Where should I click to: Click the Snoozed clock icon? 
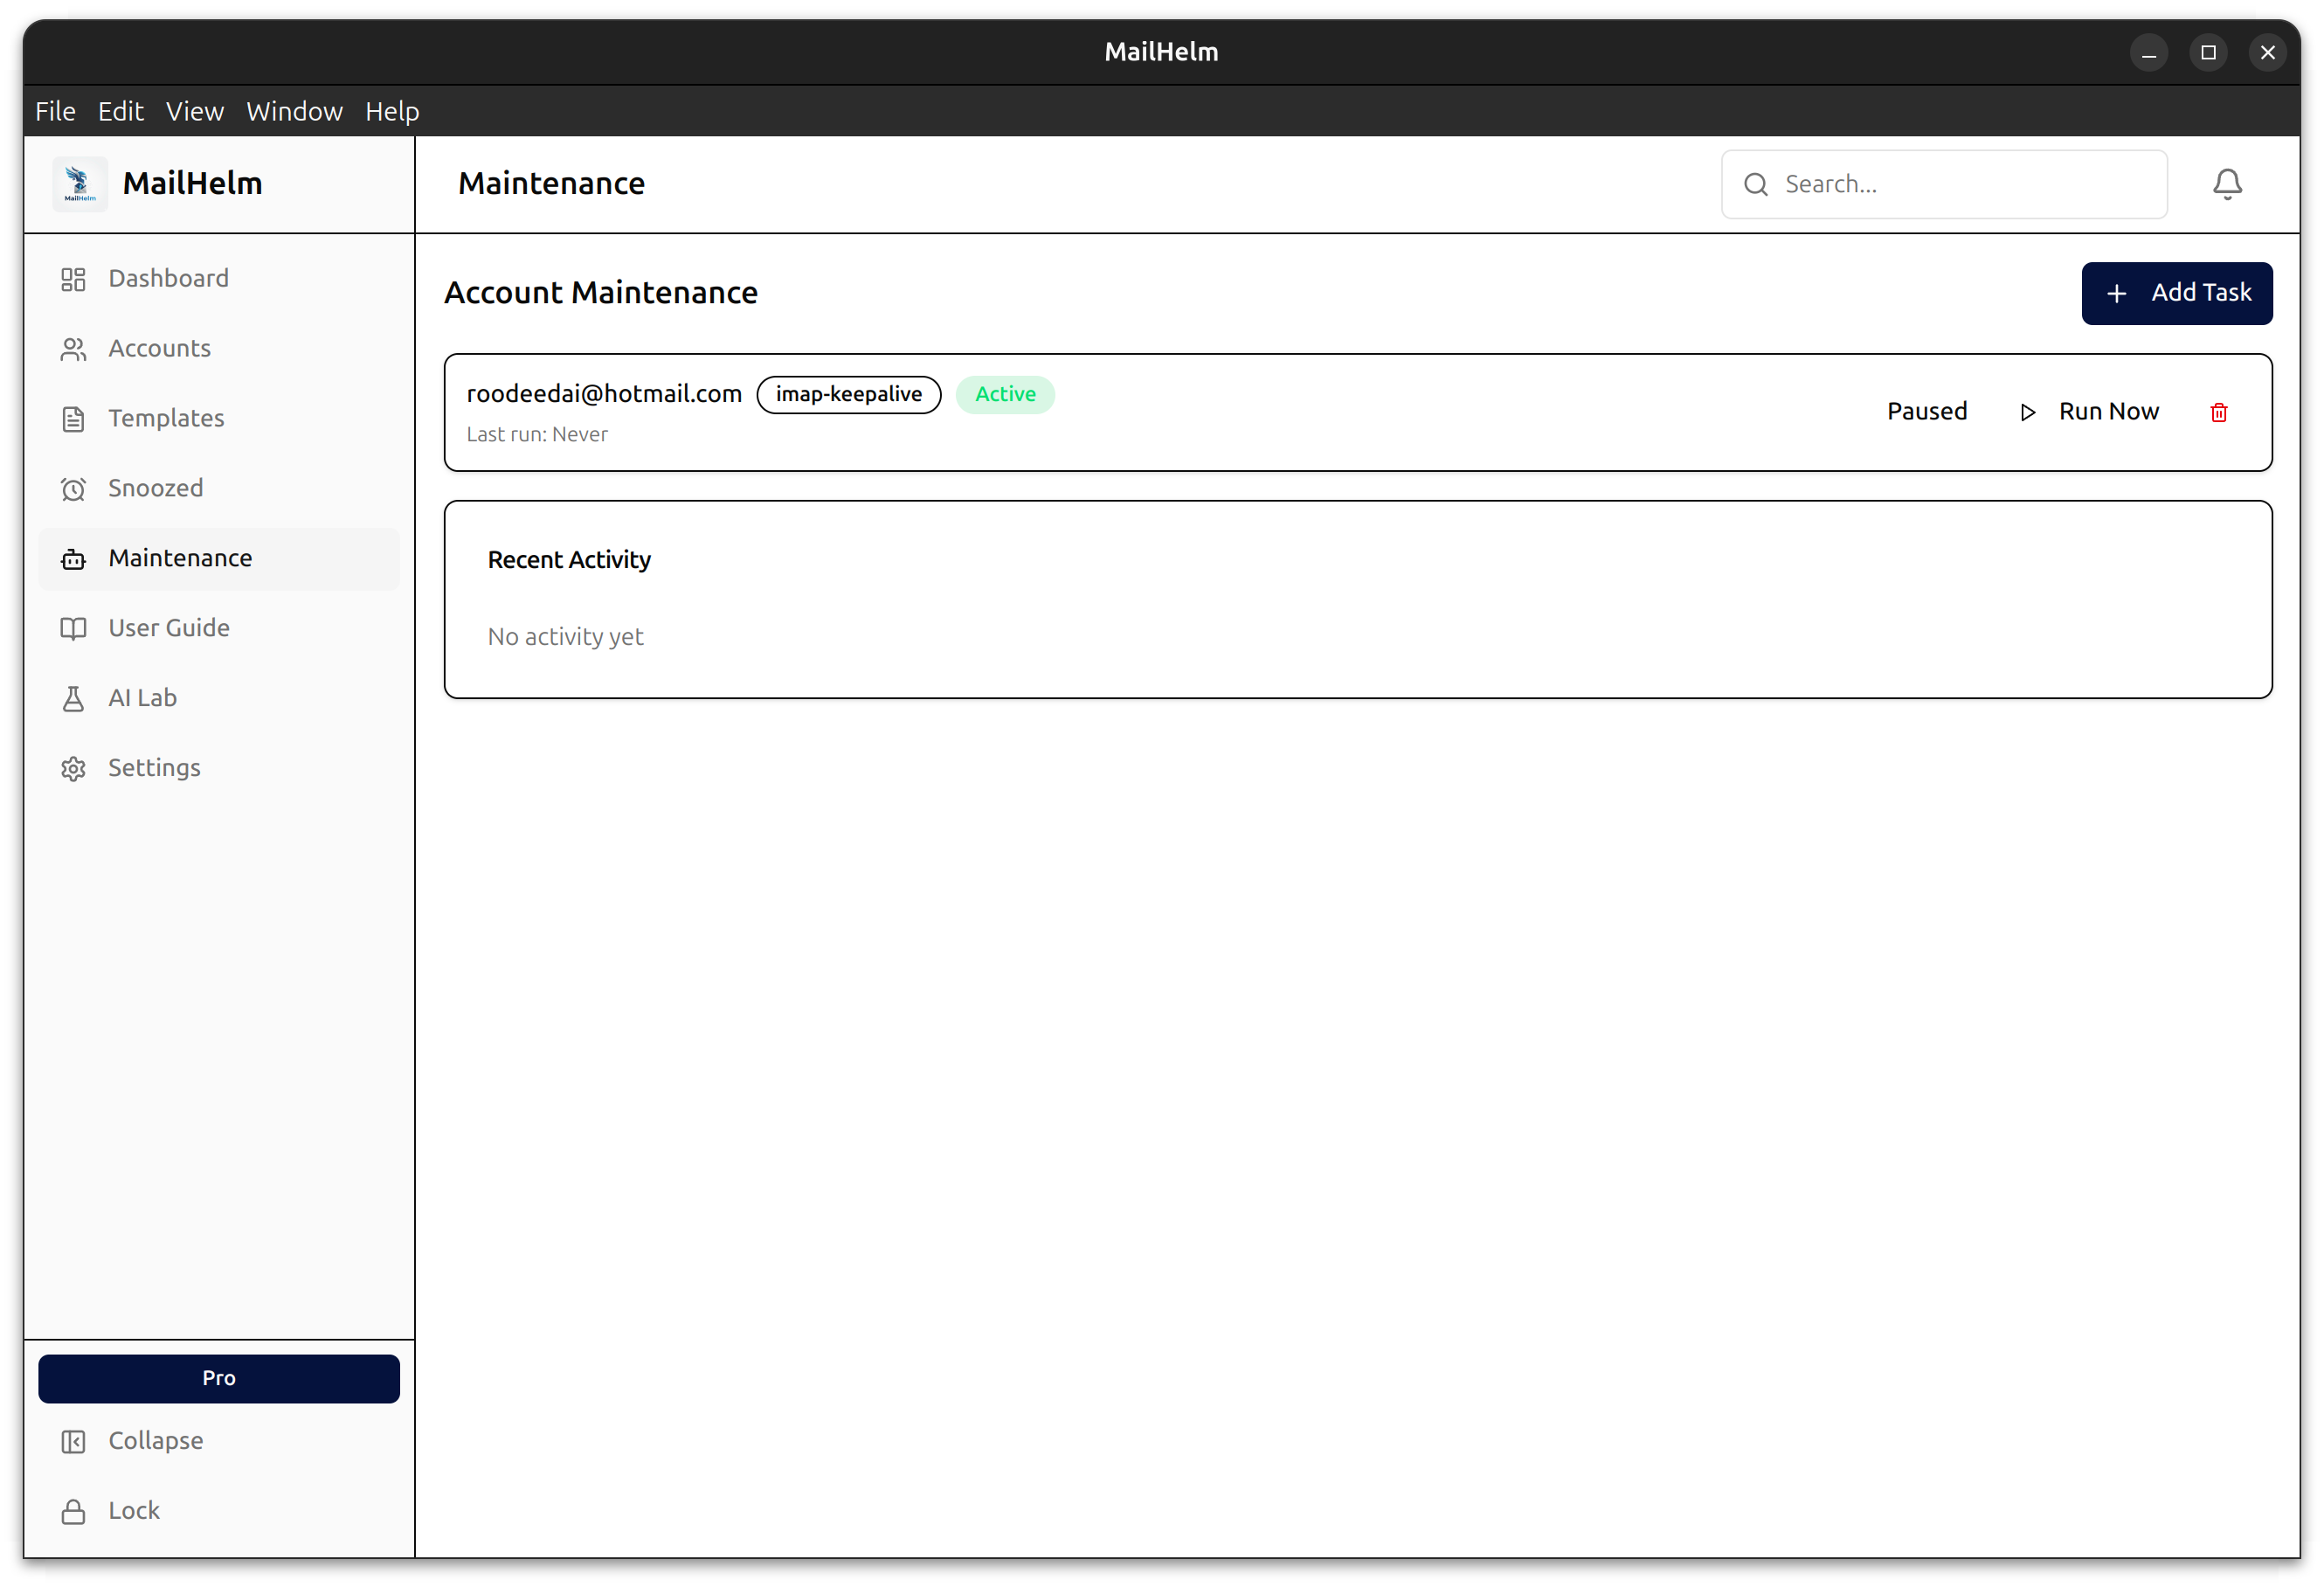[73, 489]
